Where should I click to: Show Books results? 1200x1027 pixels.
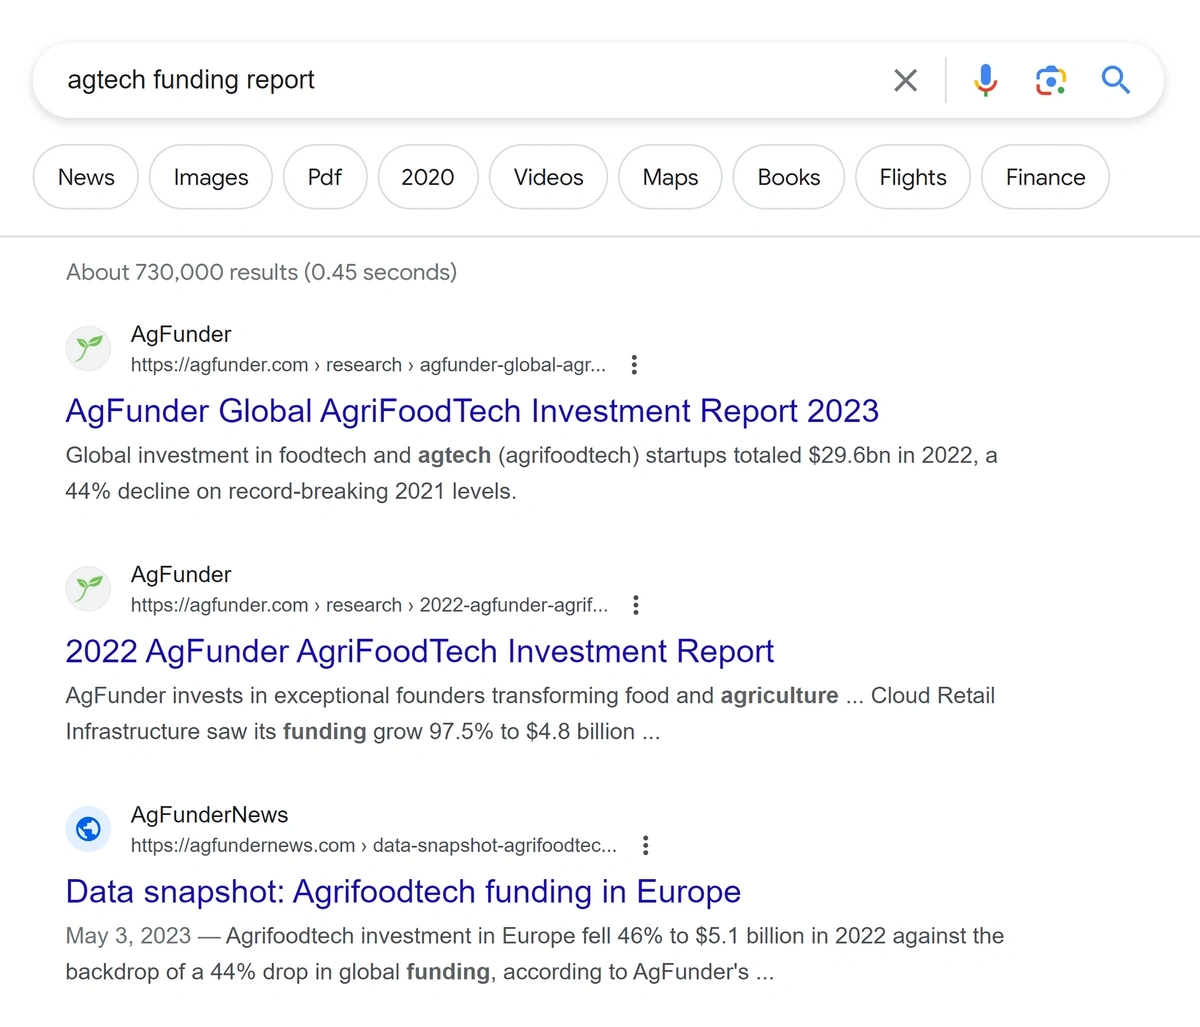(789, 177)
